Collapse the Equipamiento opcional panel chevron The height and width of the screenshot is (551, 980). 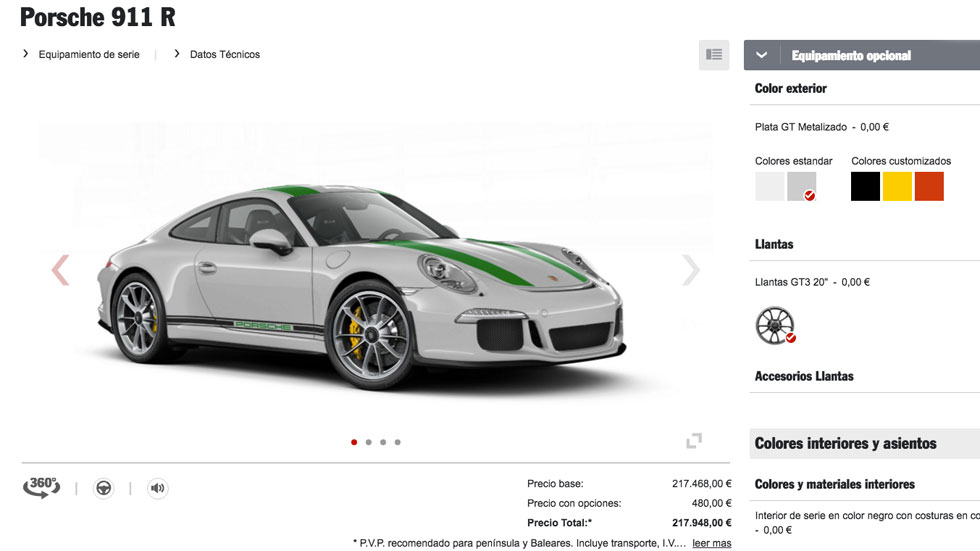(x=761, y=55)
